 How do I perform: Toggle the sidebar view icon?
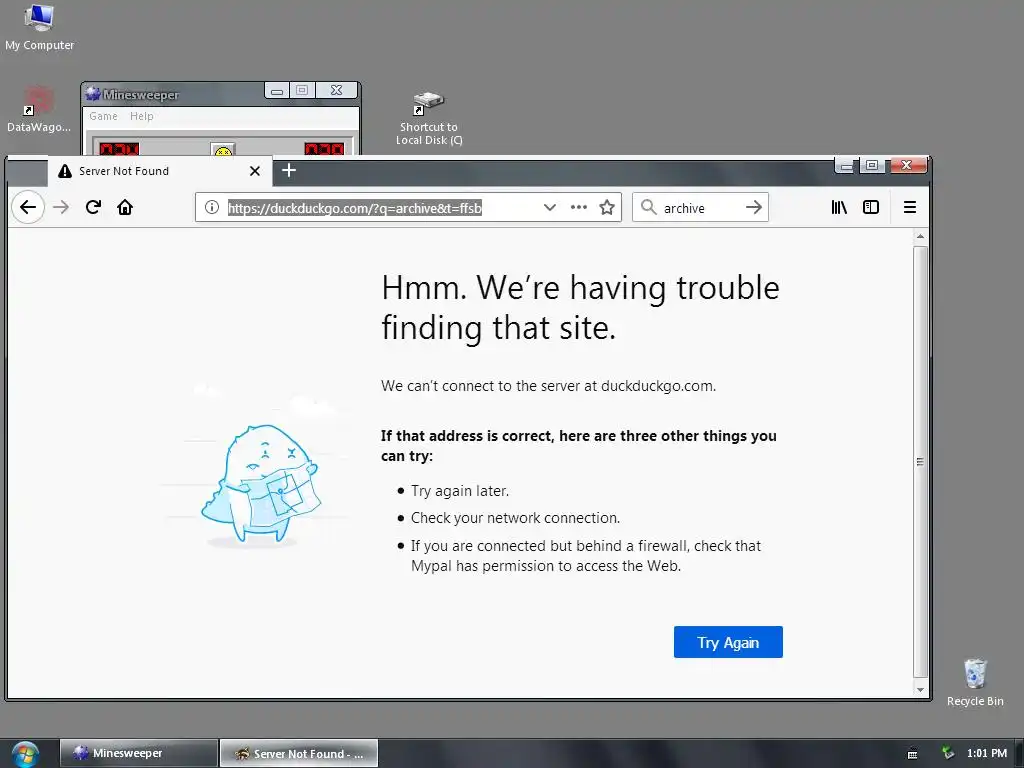[871, 207]
